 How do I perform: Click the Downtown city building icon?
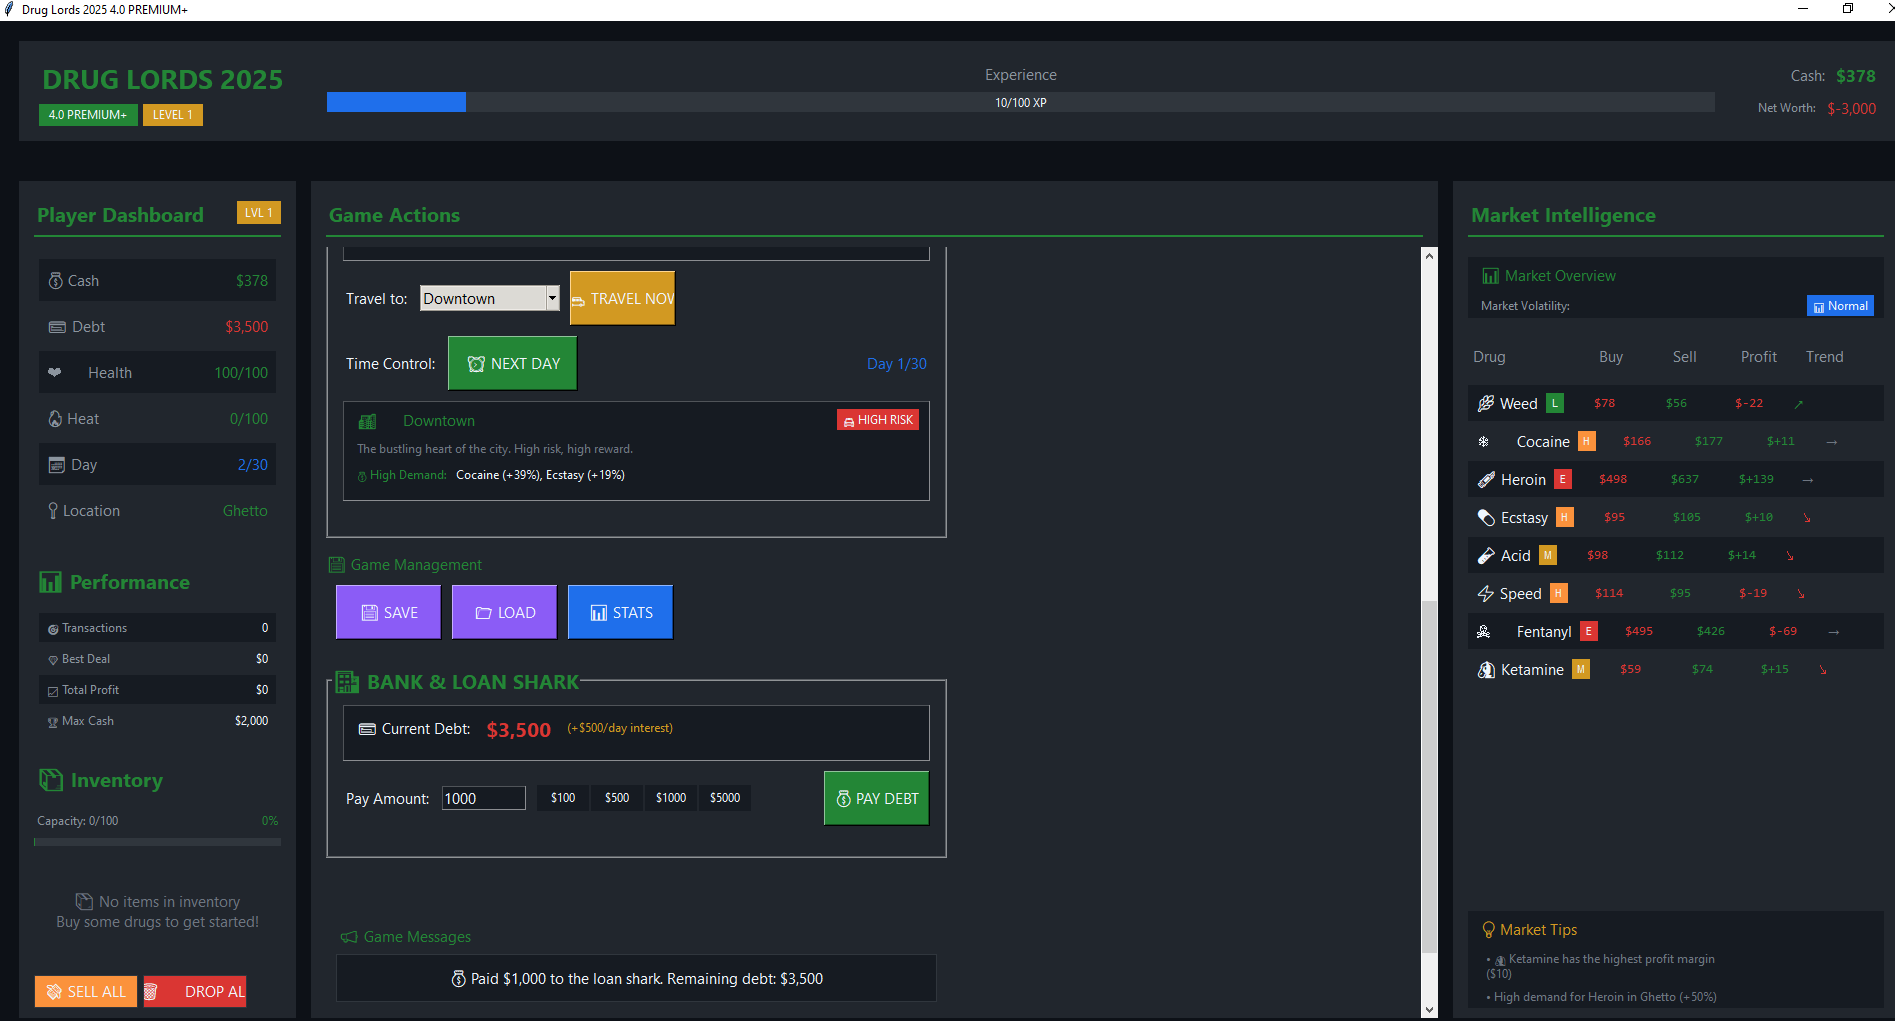(x=368, y=421)
